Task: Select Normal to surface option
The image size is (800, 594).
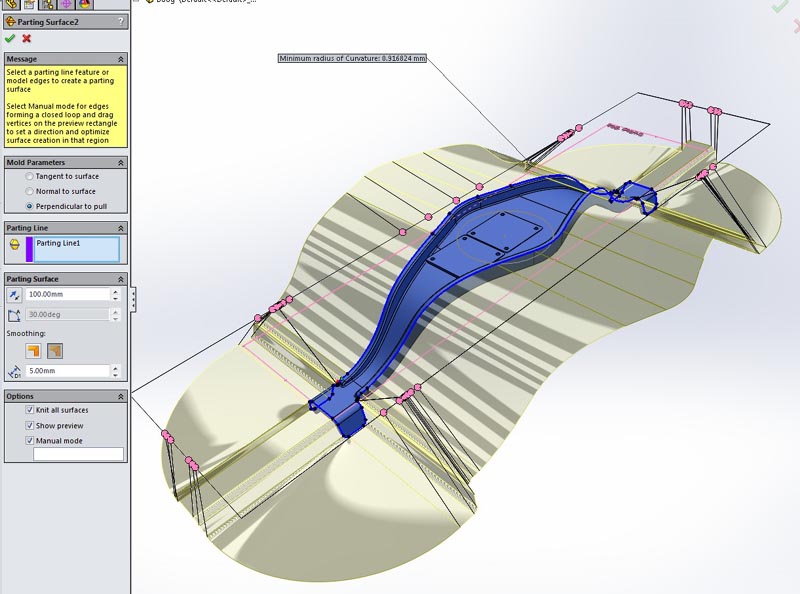Action: (30, 191)
